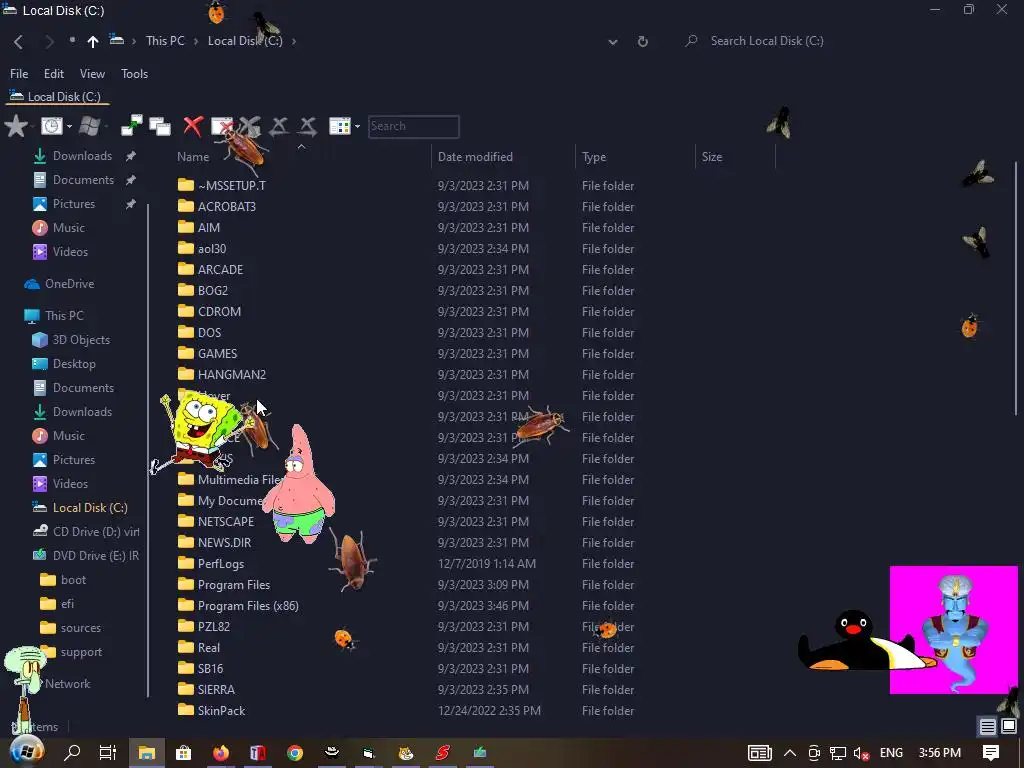Open the View menu

92,74
